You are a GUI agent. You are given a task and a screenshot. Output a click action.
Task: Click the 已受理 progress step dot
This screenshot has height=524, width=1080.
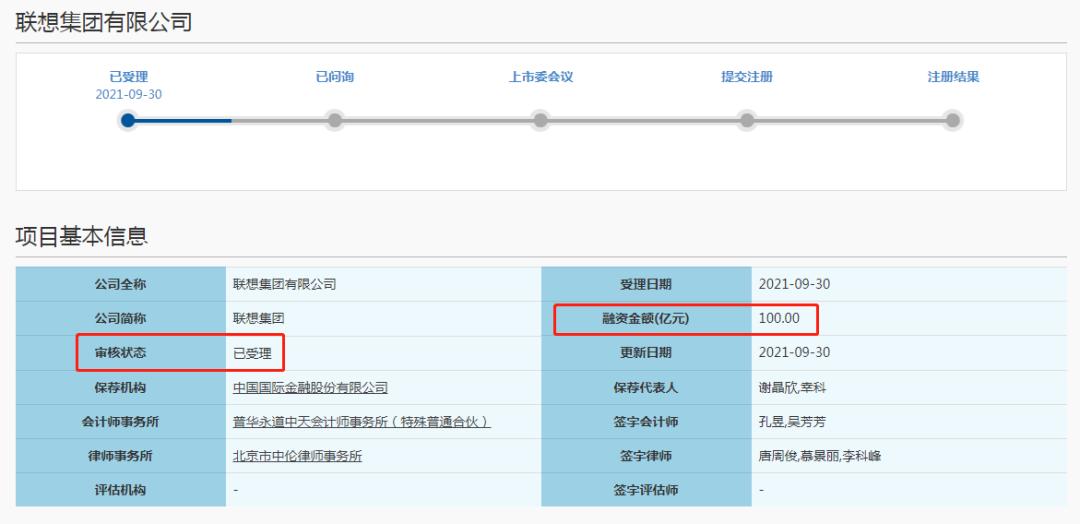[128, 120]
